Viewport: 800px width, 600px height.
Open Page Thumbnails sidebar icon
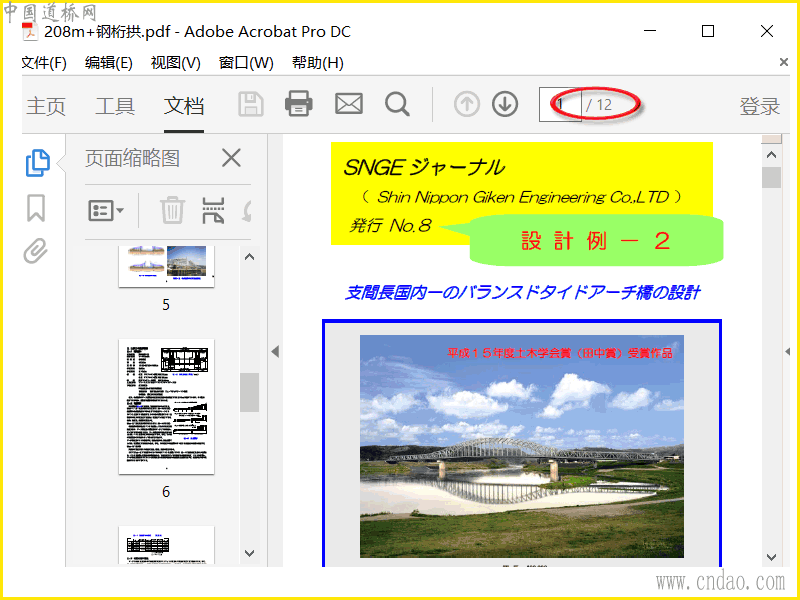[x=37, y=163]
